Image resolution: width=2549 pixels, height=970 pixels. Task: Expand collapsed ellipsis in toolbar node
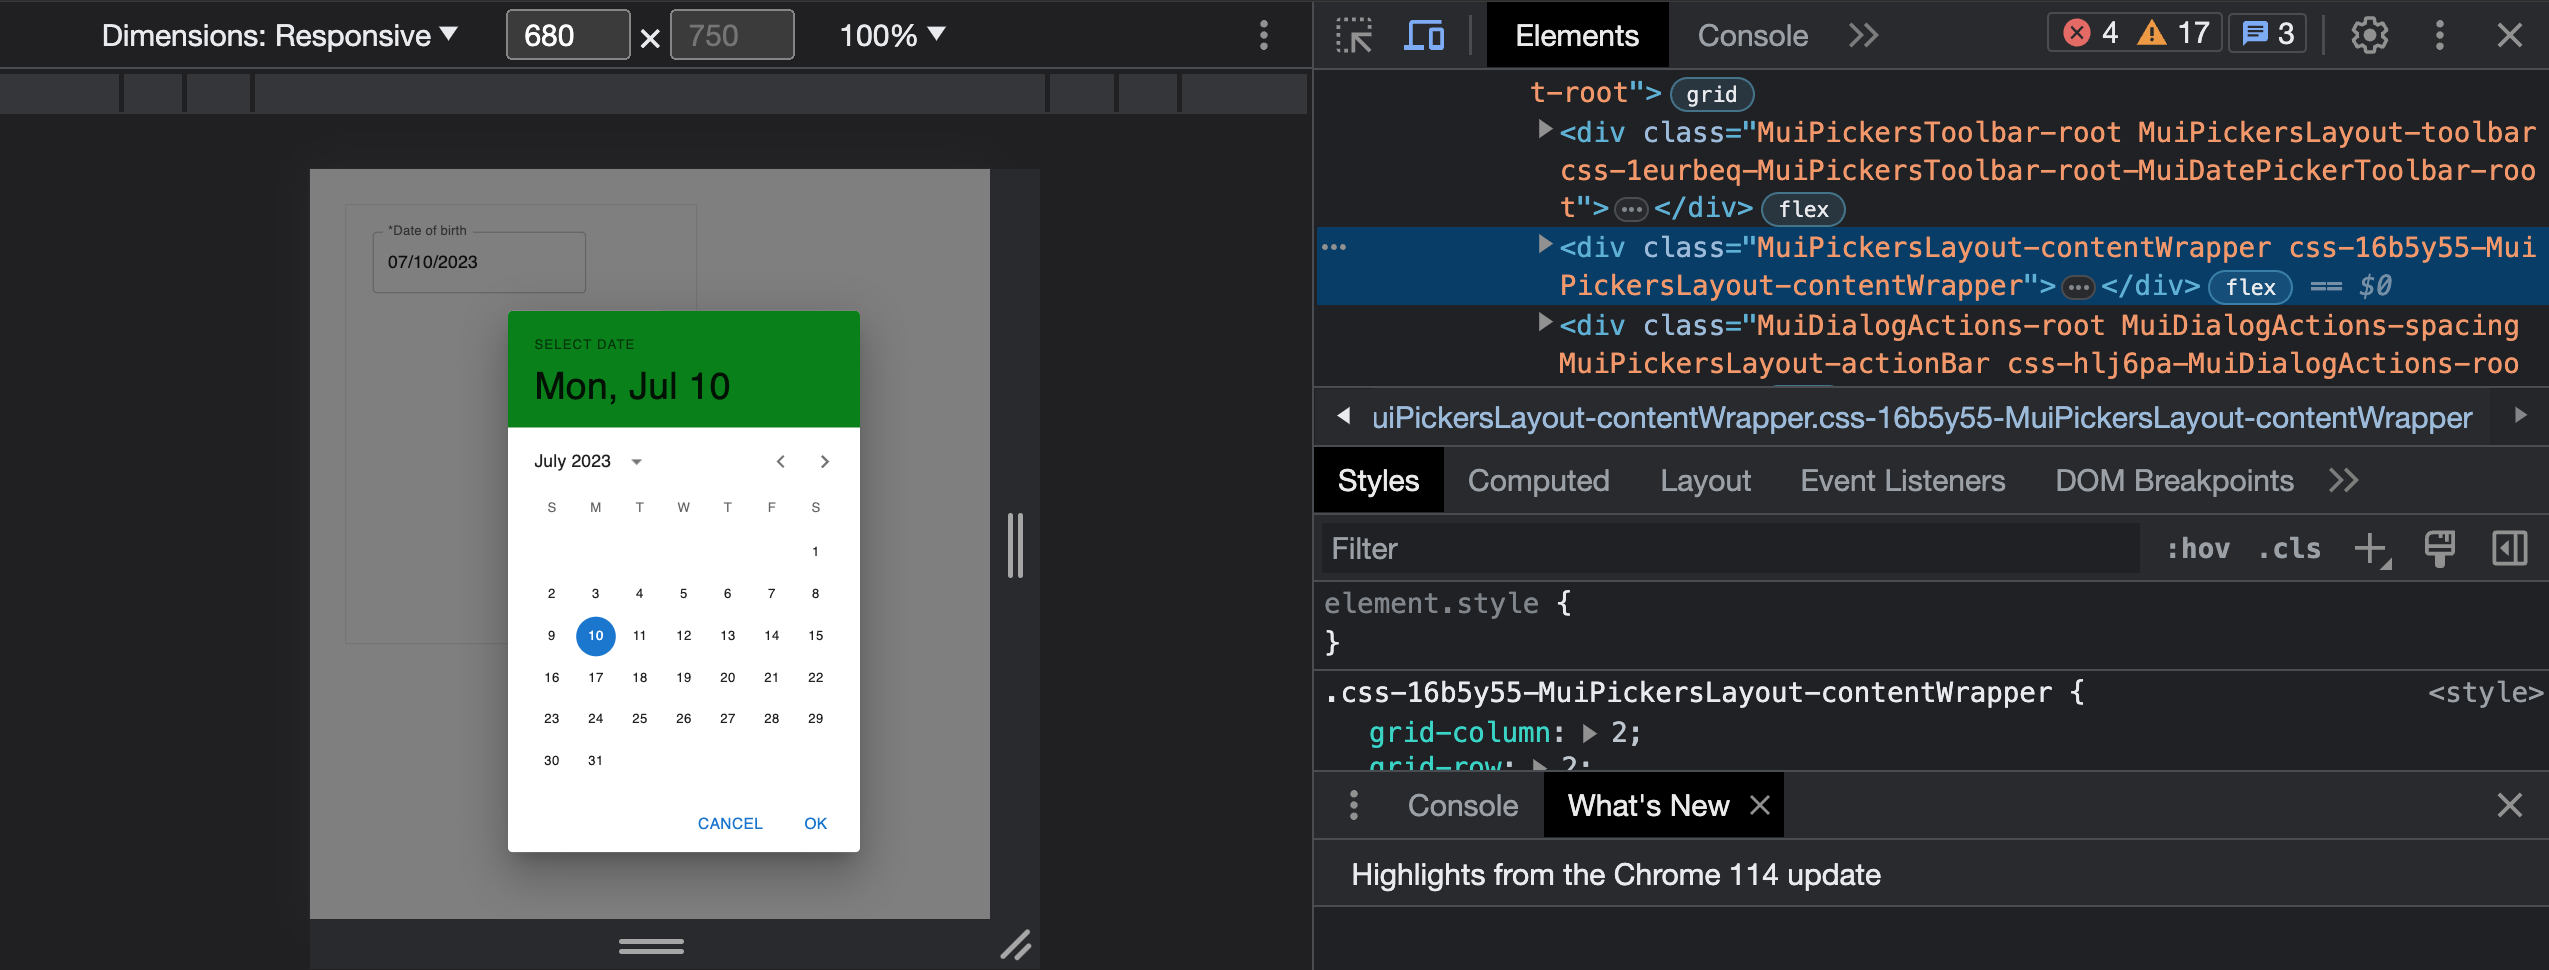[1631, 210]
